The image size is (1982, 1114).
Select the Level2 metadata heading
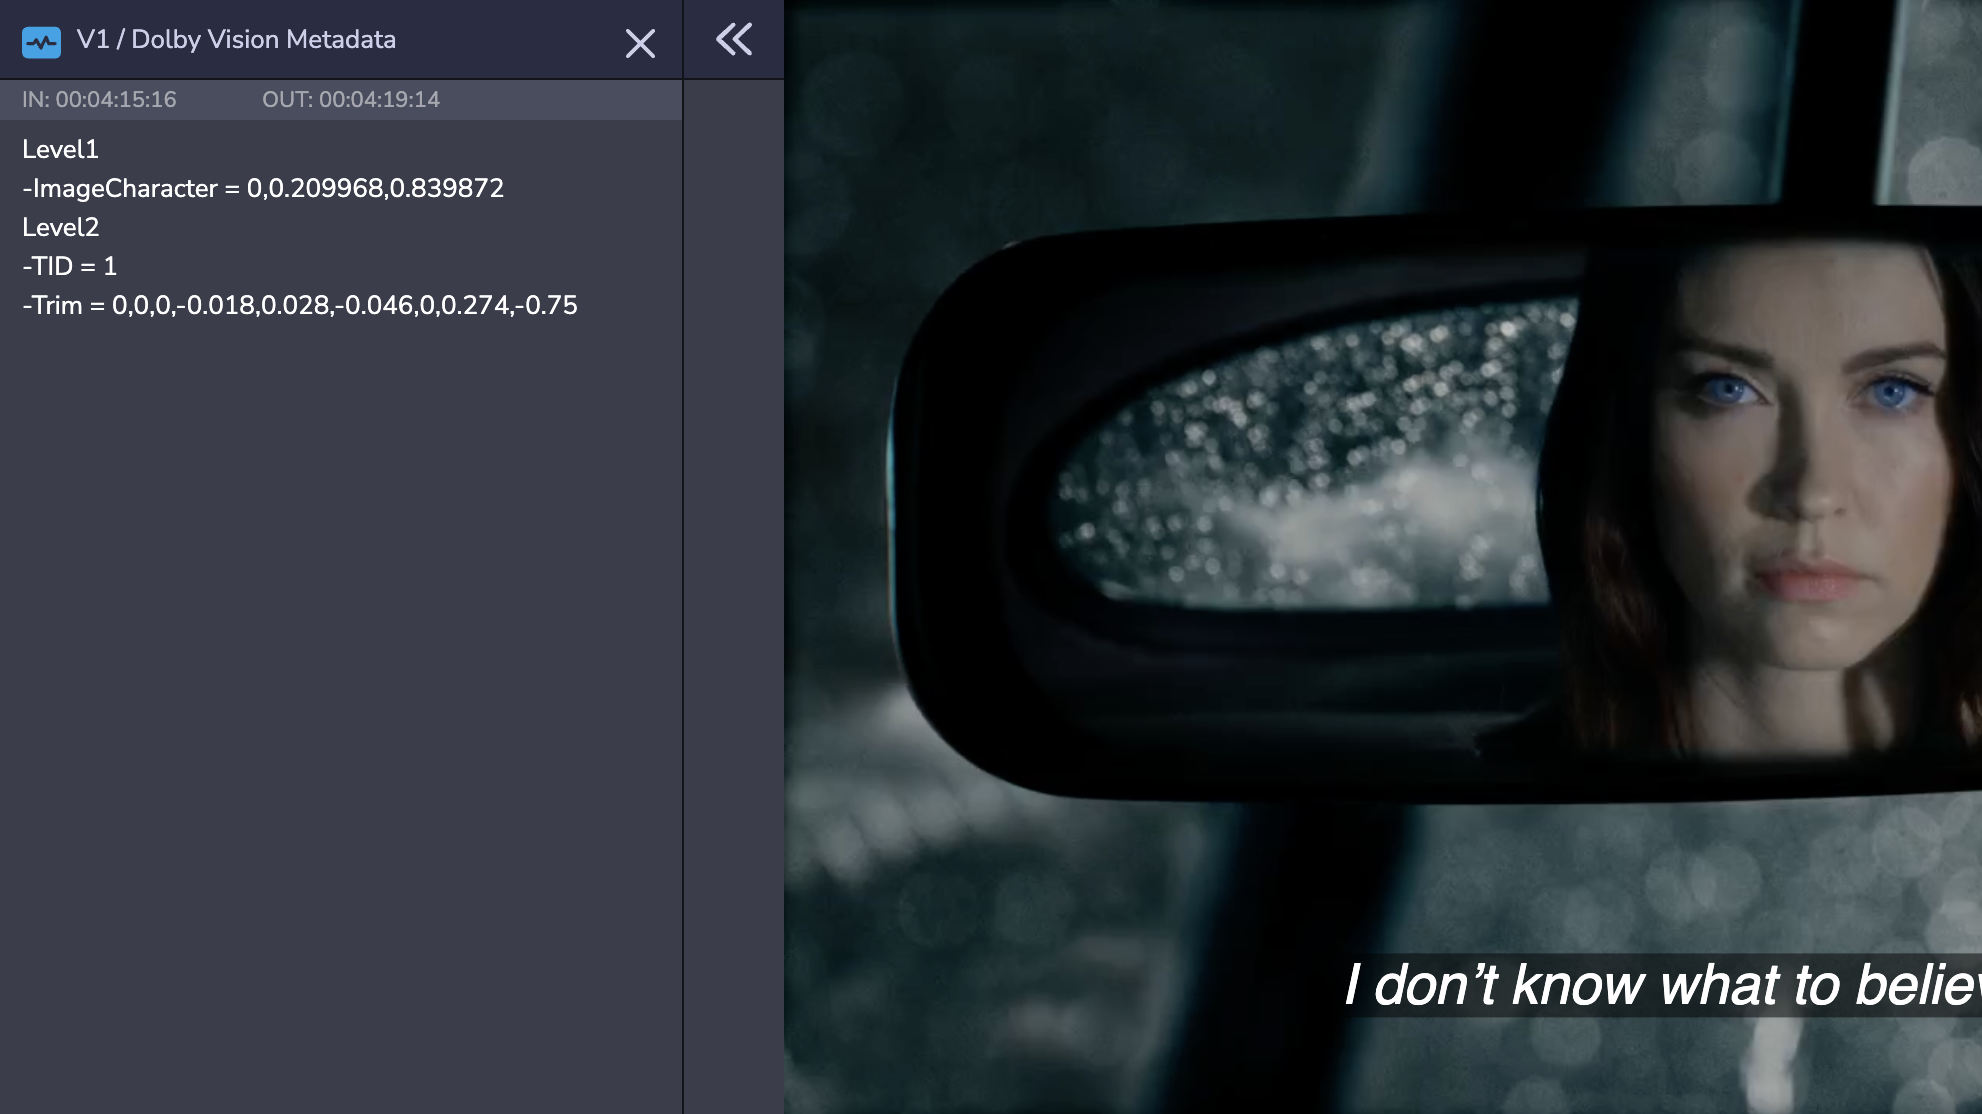point(61,227)
